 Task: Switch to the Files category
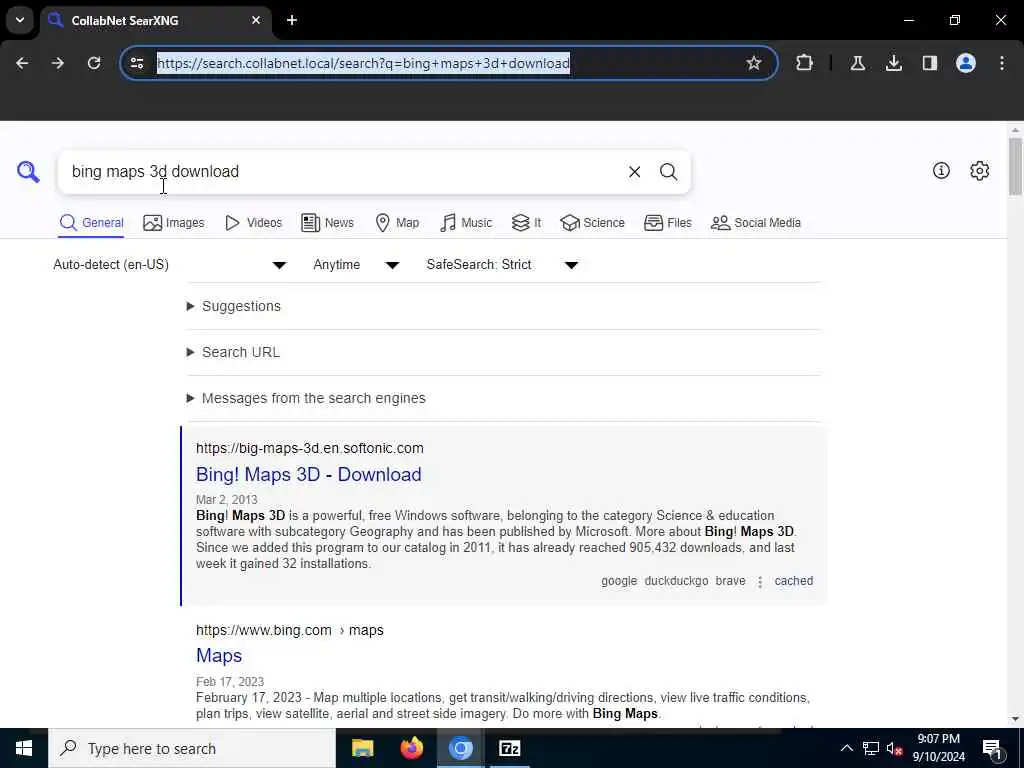click(x=667, y=223)
